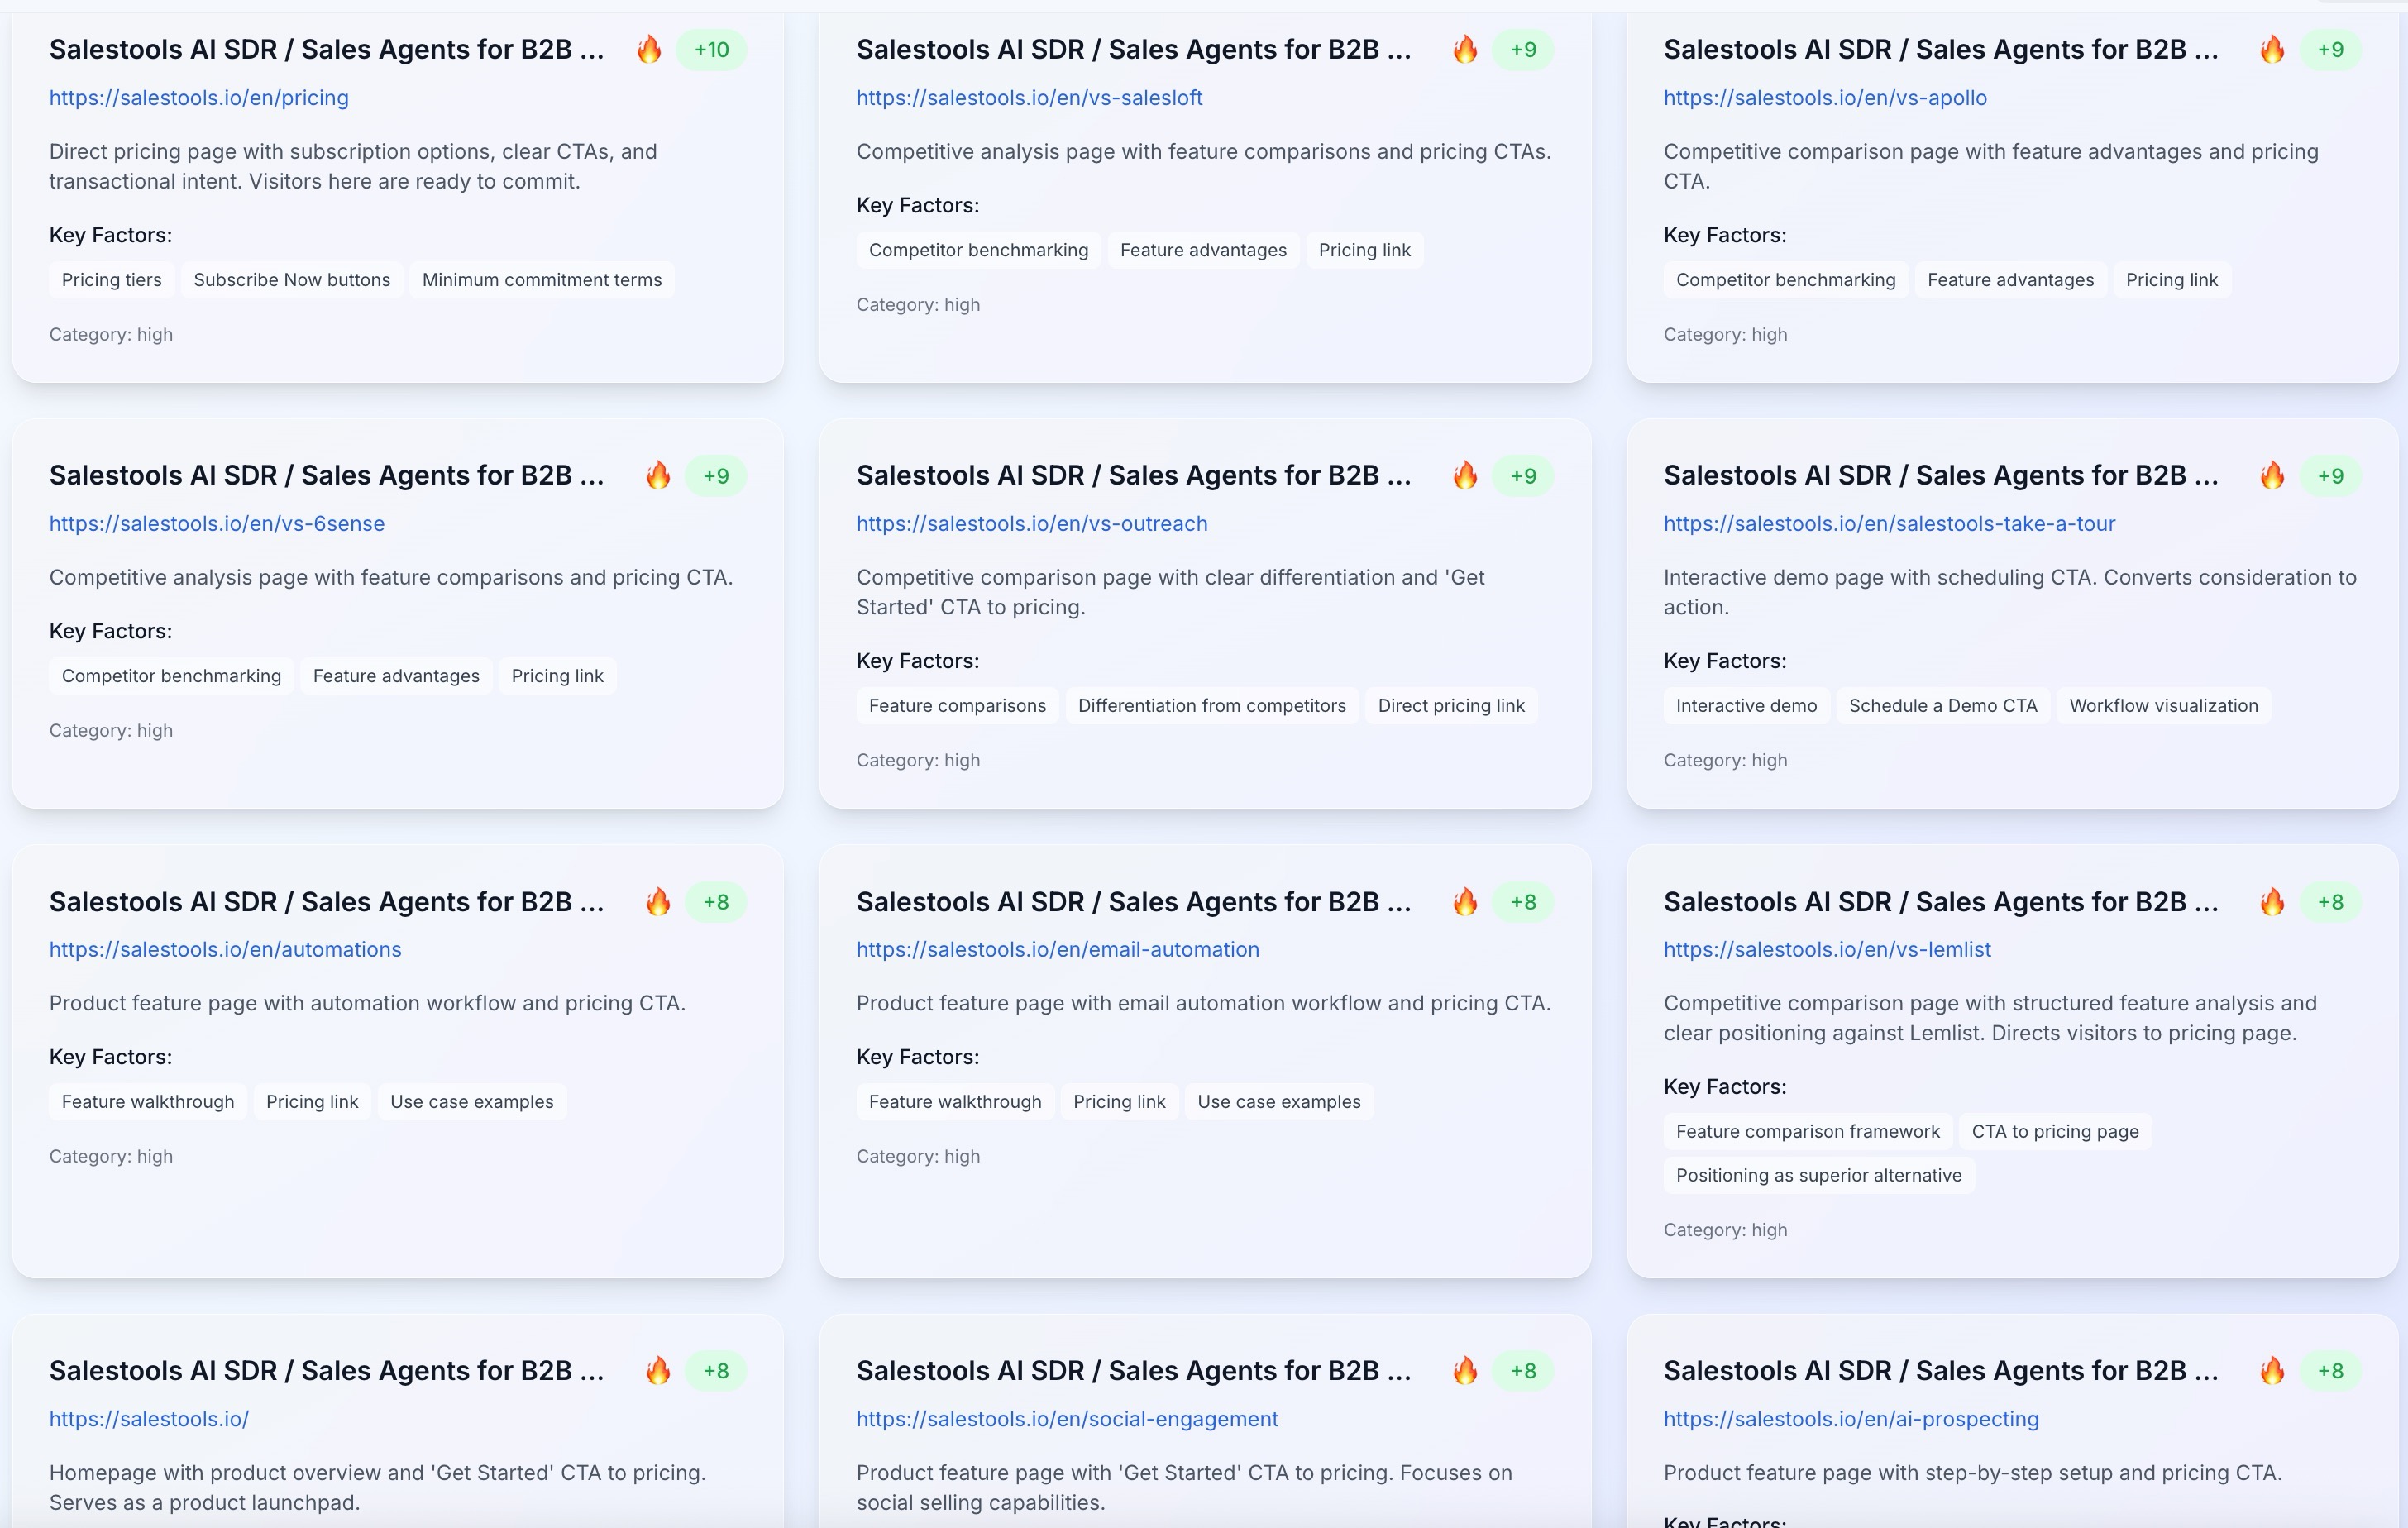Follow the salestools-take-a-tour URL
This screenshot has height=1528, width=2408.
(x=1889, y=524)
